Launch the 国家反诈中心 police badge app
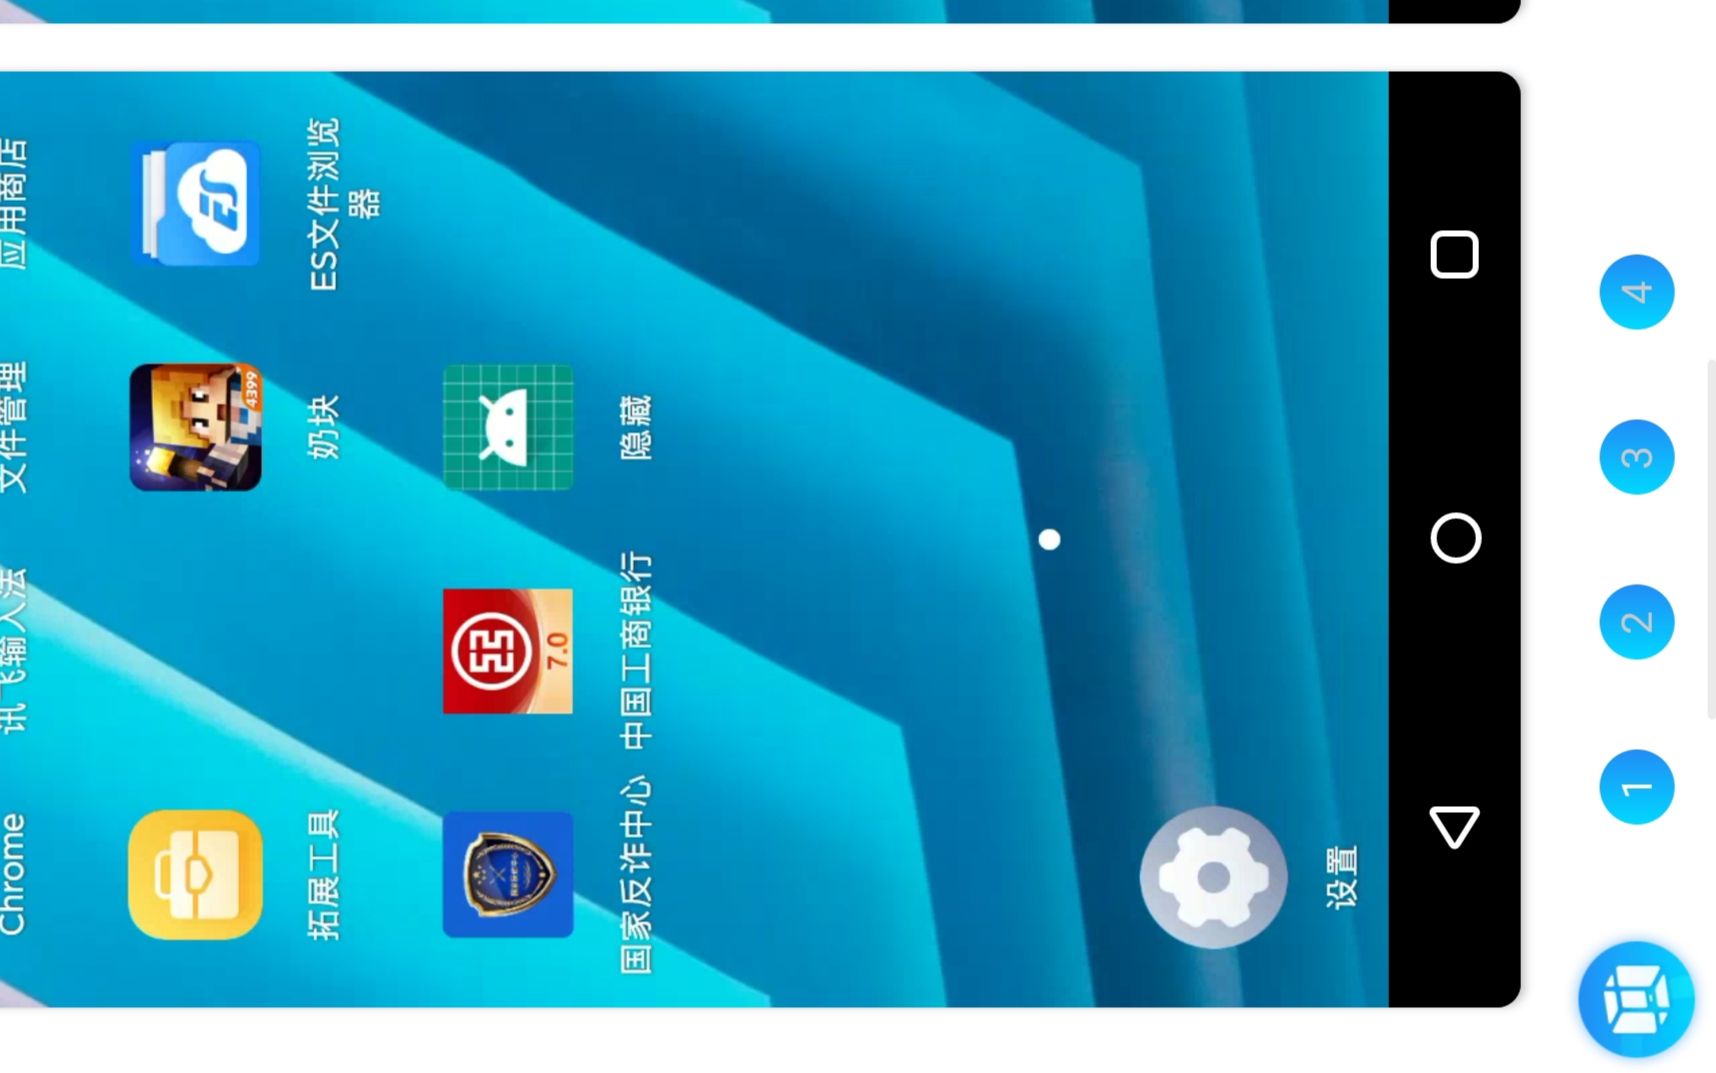The height and width of the screenshot is (1073, 1716). point(508,875)
